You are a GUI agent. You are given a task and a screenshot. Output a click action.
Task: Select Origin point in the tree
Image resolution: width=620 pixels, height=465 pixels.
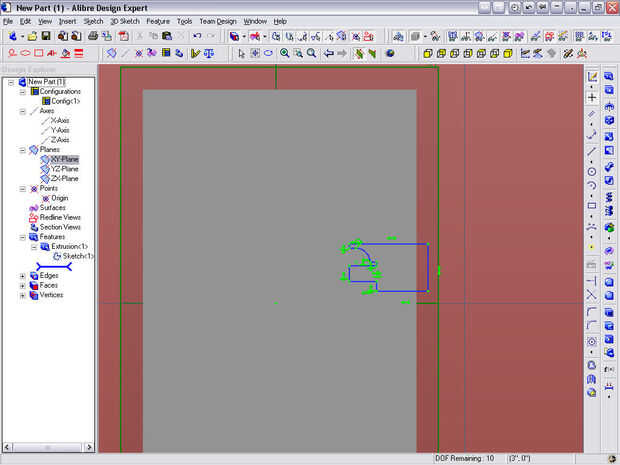point(60,198)
